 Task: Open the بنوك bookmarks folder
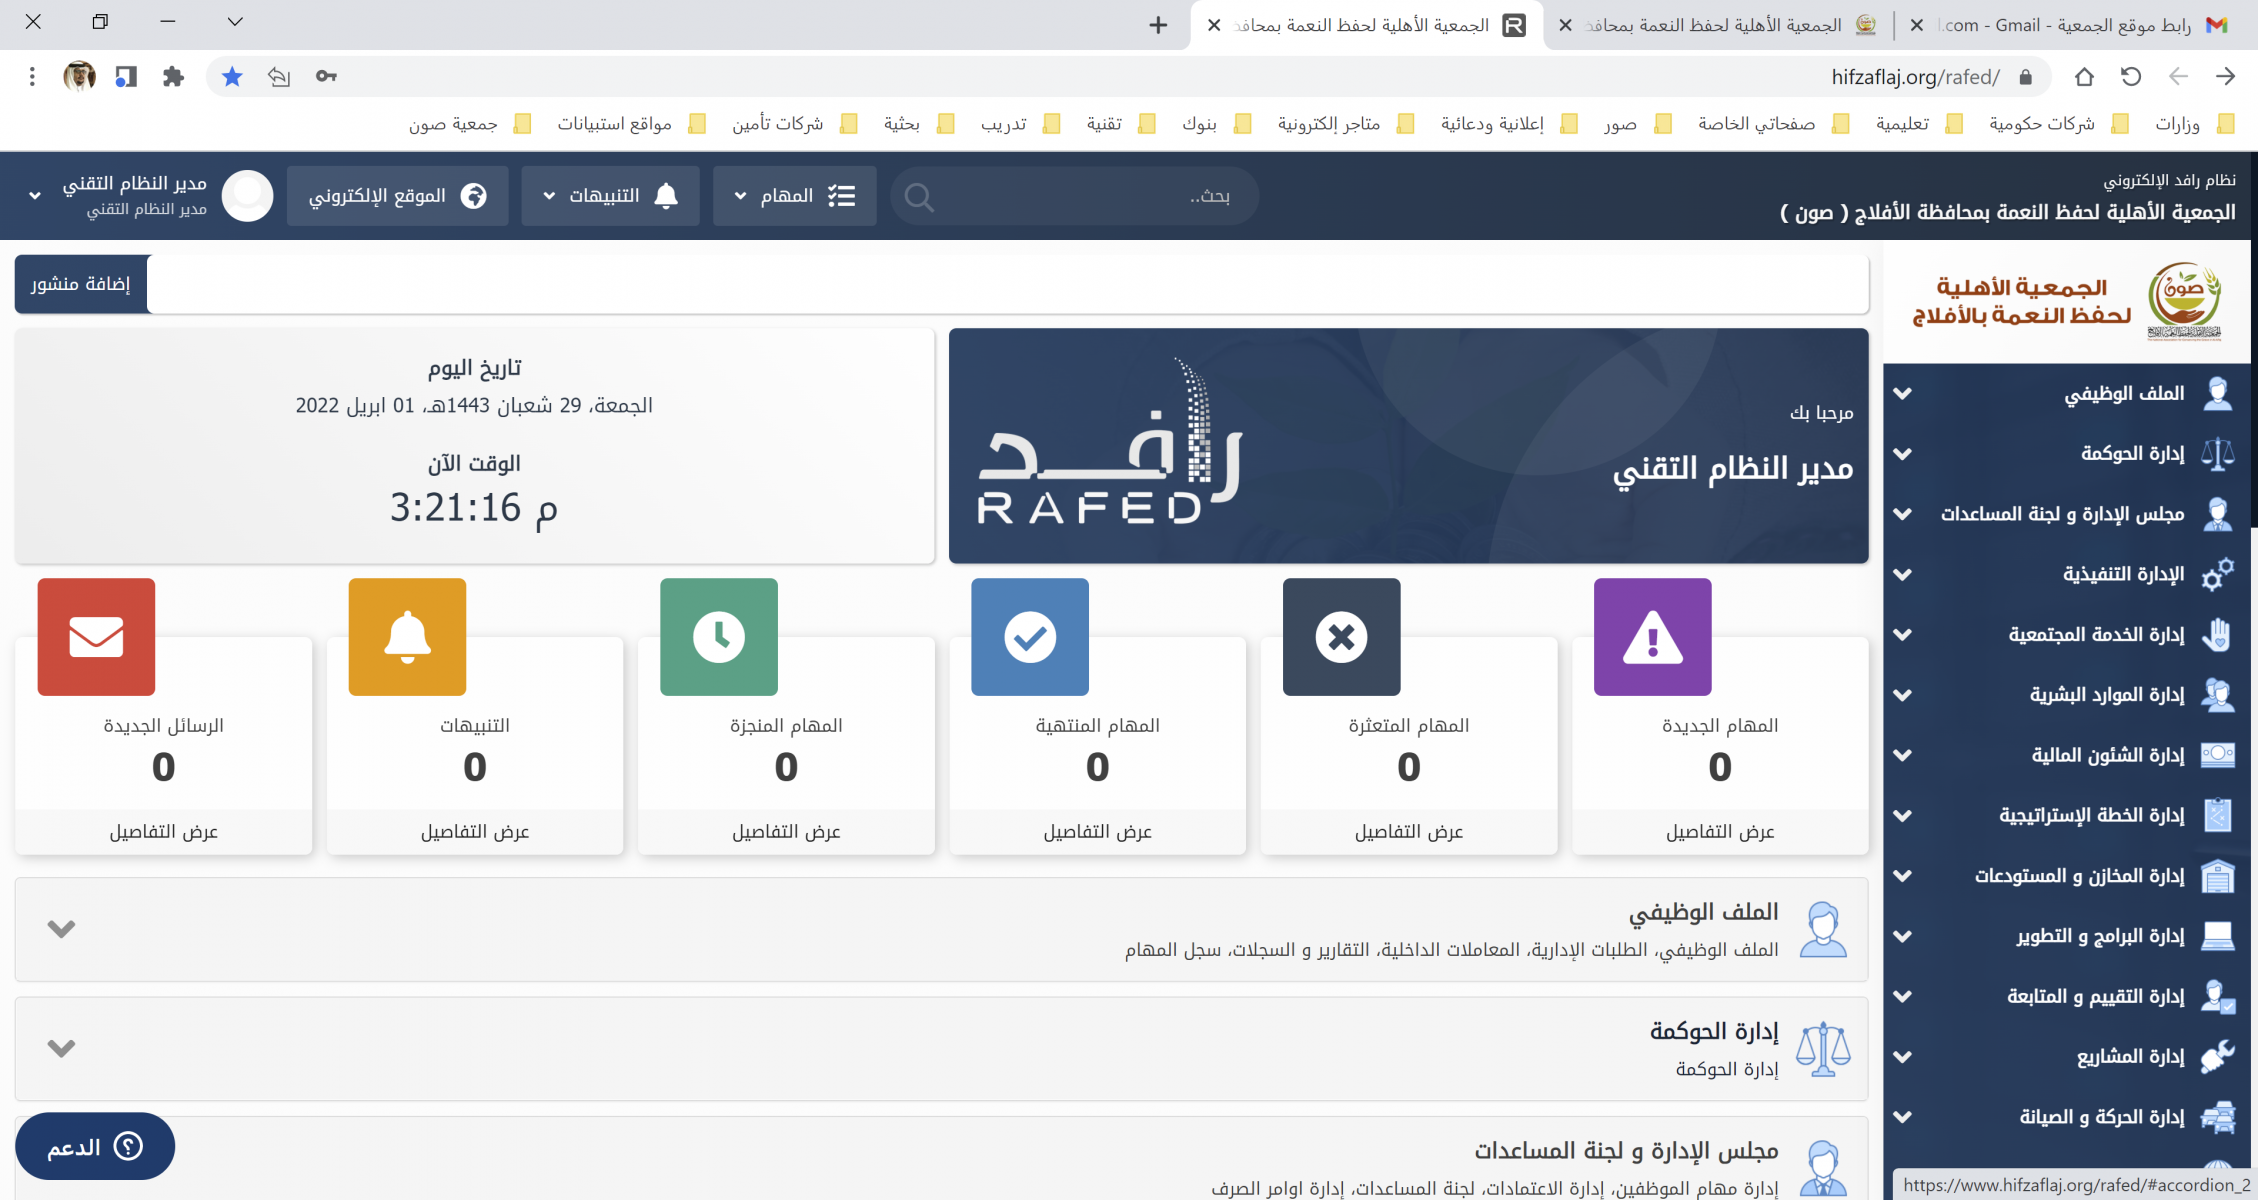1216,123
